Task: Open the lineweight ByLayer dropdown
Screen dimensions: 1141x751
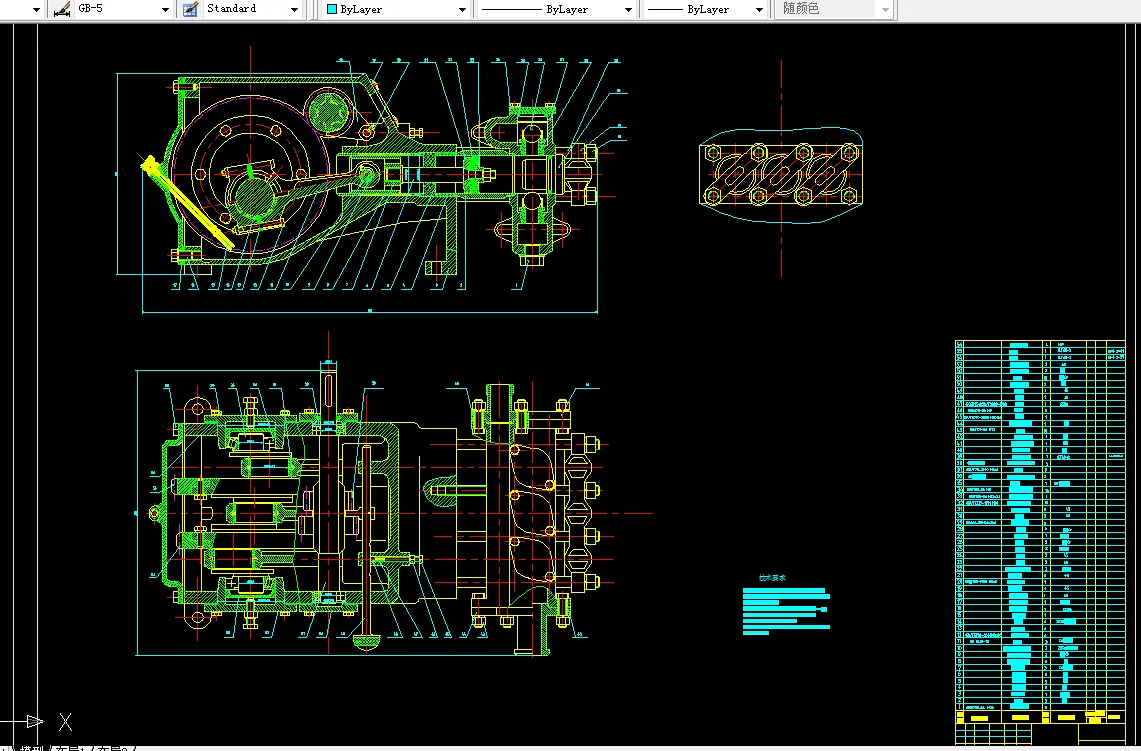Action: click(x=759, y=9)
